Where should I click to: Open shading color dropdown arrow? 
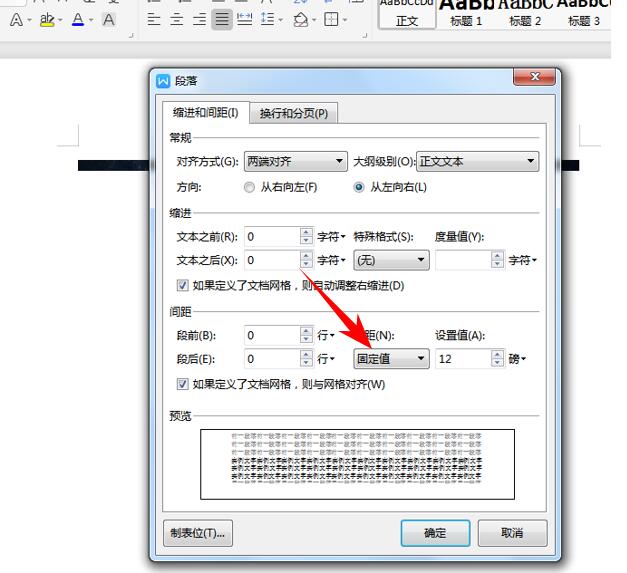314,20
